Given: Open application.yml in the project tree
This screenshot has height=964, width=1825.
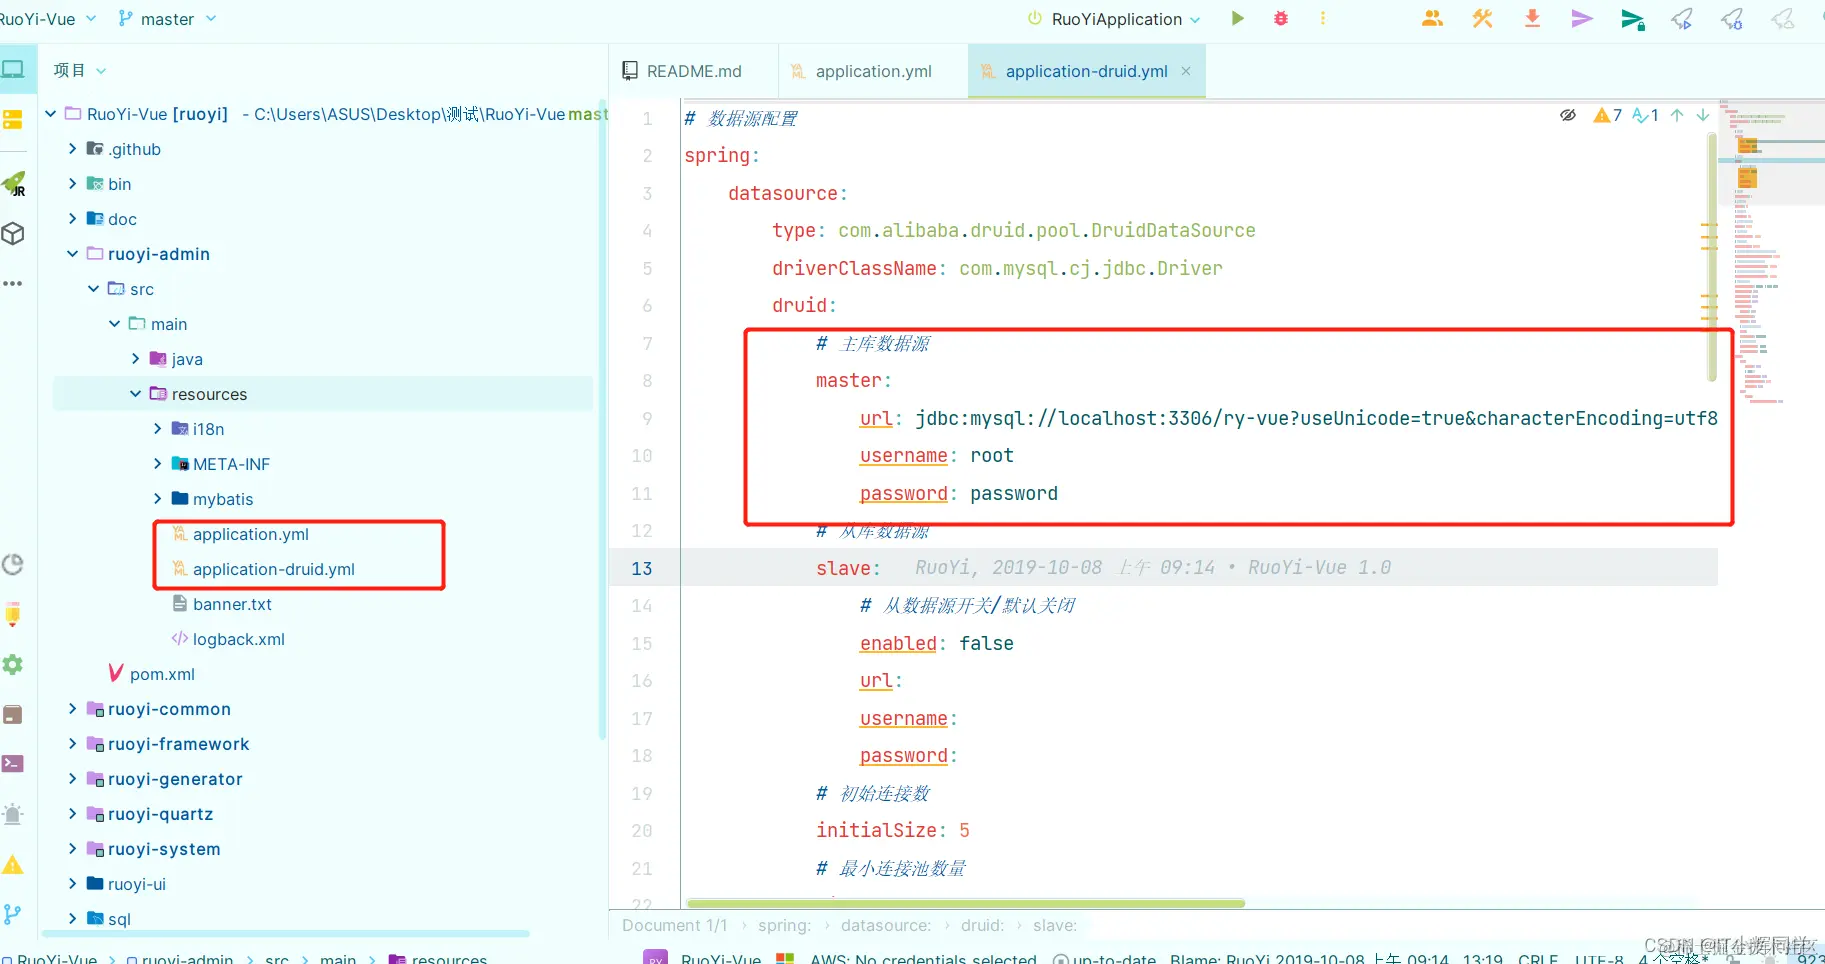Looking at the screenshot, I should (250, 534).
